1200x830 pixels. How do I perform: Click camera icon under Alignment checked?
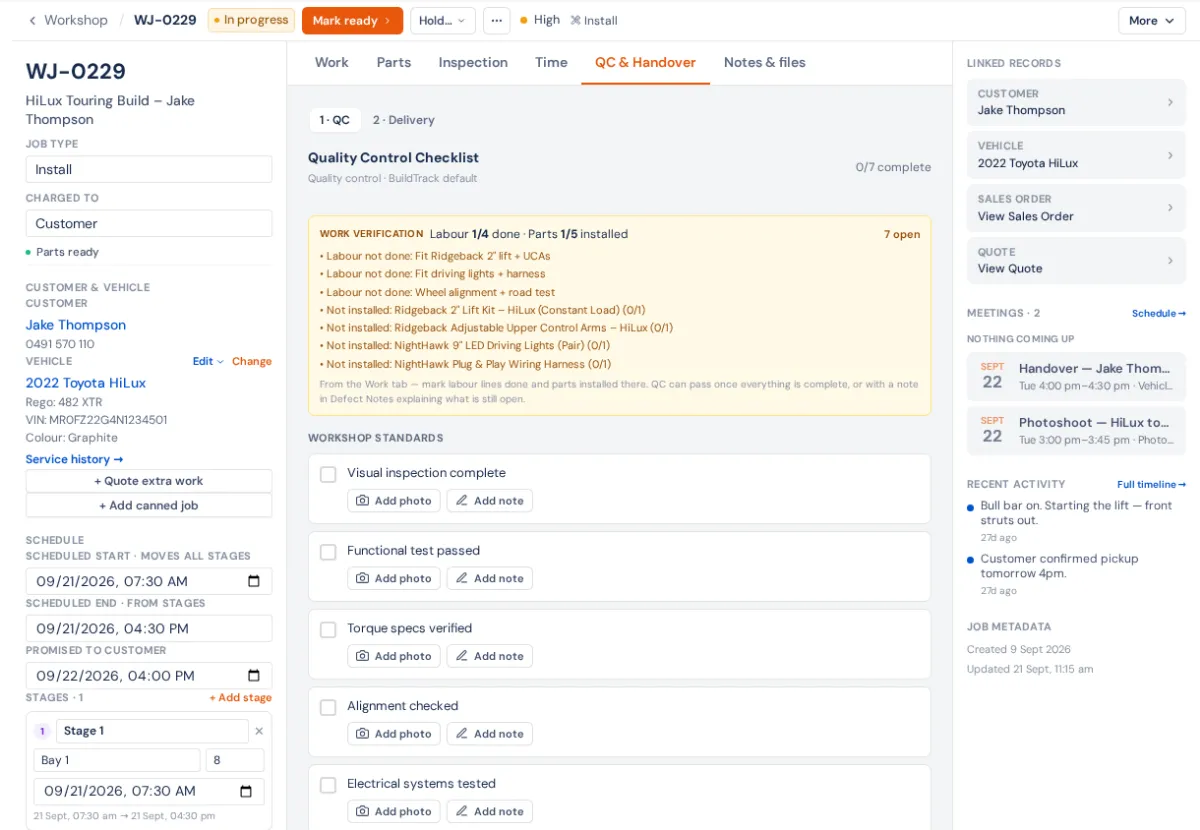pyautogui.click(x=363, y=734)
